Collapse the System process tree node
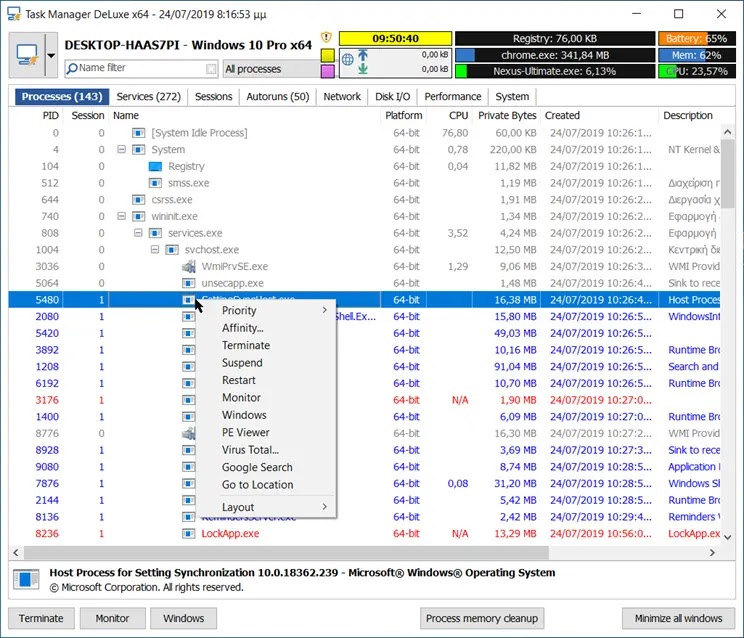 (x=121, y=149)
